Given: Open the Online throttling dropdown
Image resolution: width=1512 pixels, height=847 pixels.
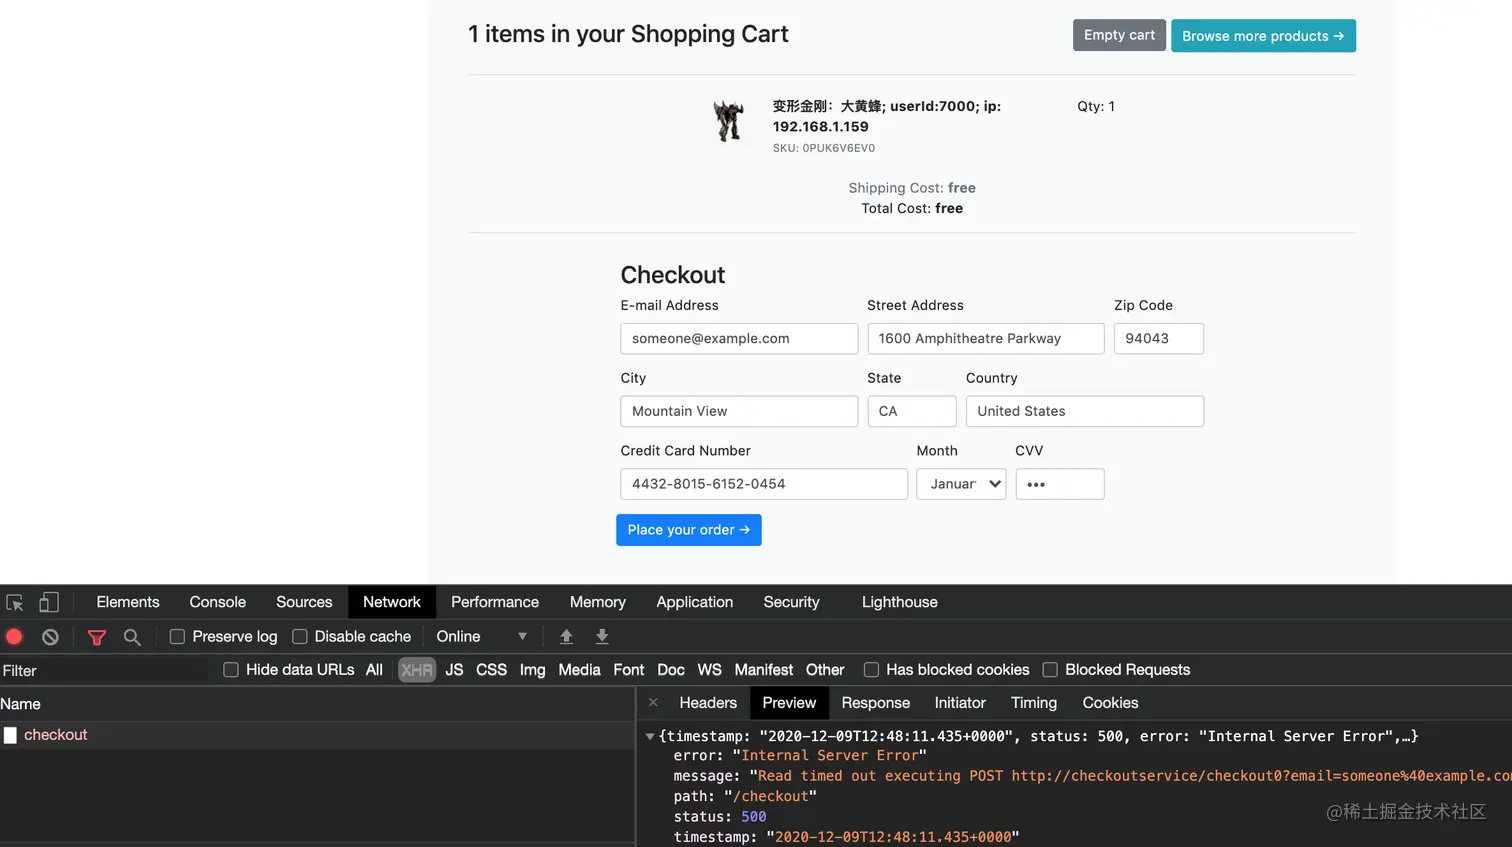Looking at the screenshot, I should tap(481, 637).
